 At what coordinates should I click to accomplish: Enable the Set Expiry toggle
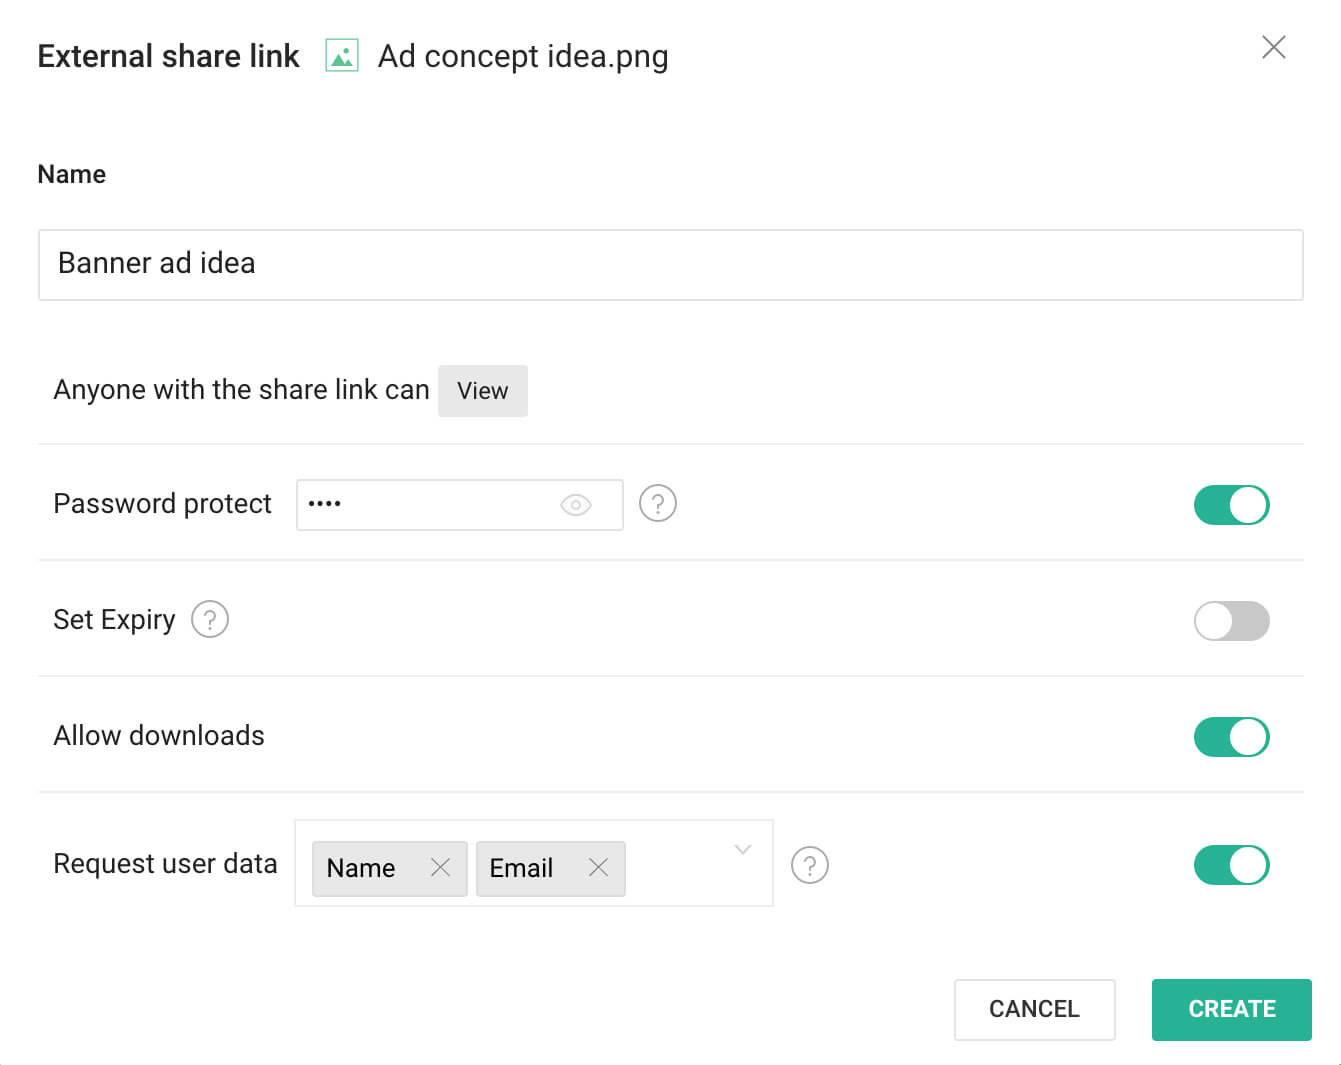(1231, 621)
